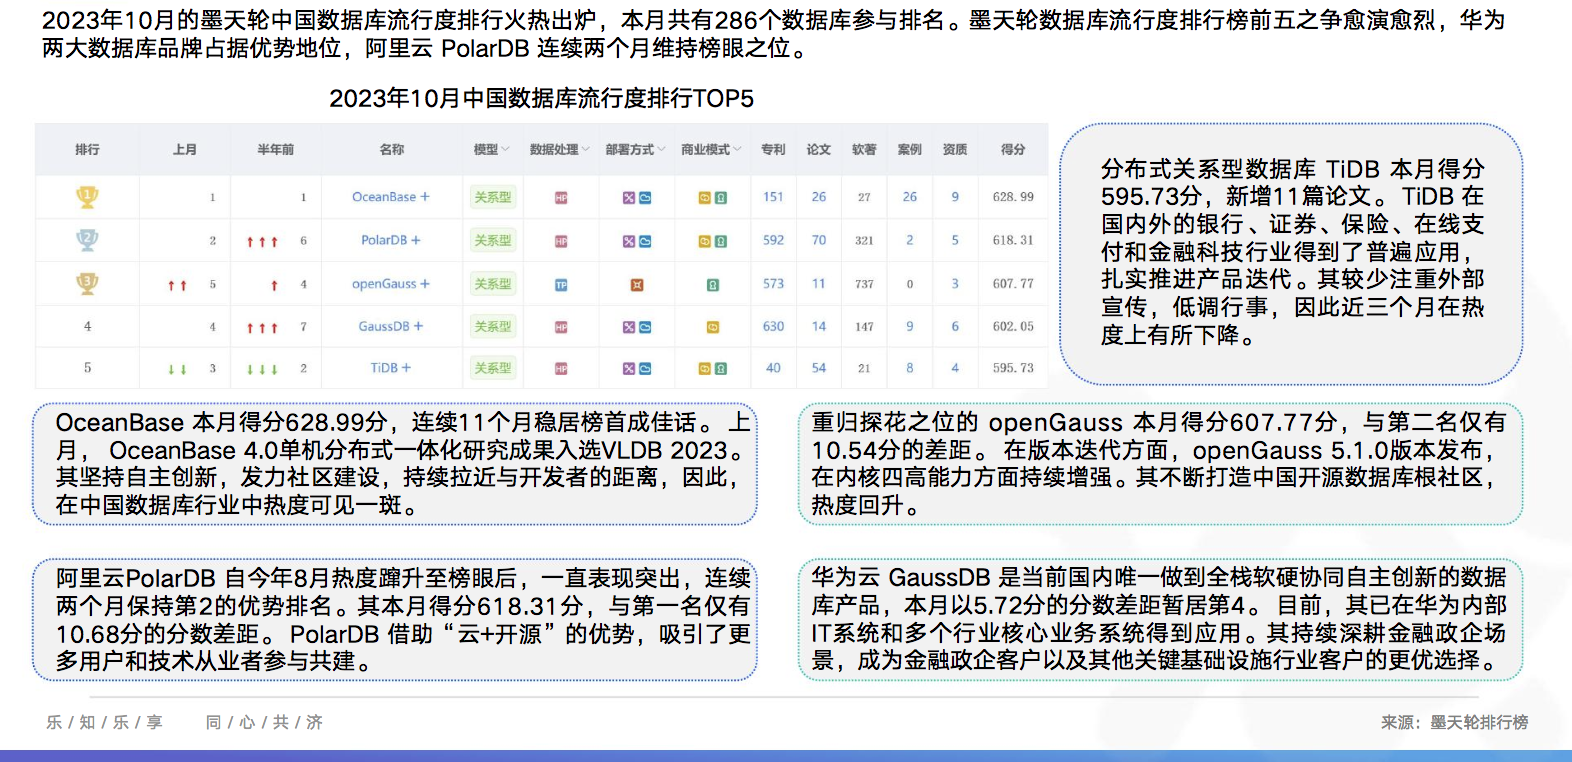Click the 软著 column header

pos(864,149)
